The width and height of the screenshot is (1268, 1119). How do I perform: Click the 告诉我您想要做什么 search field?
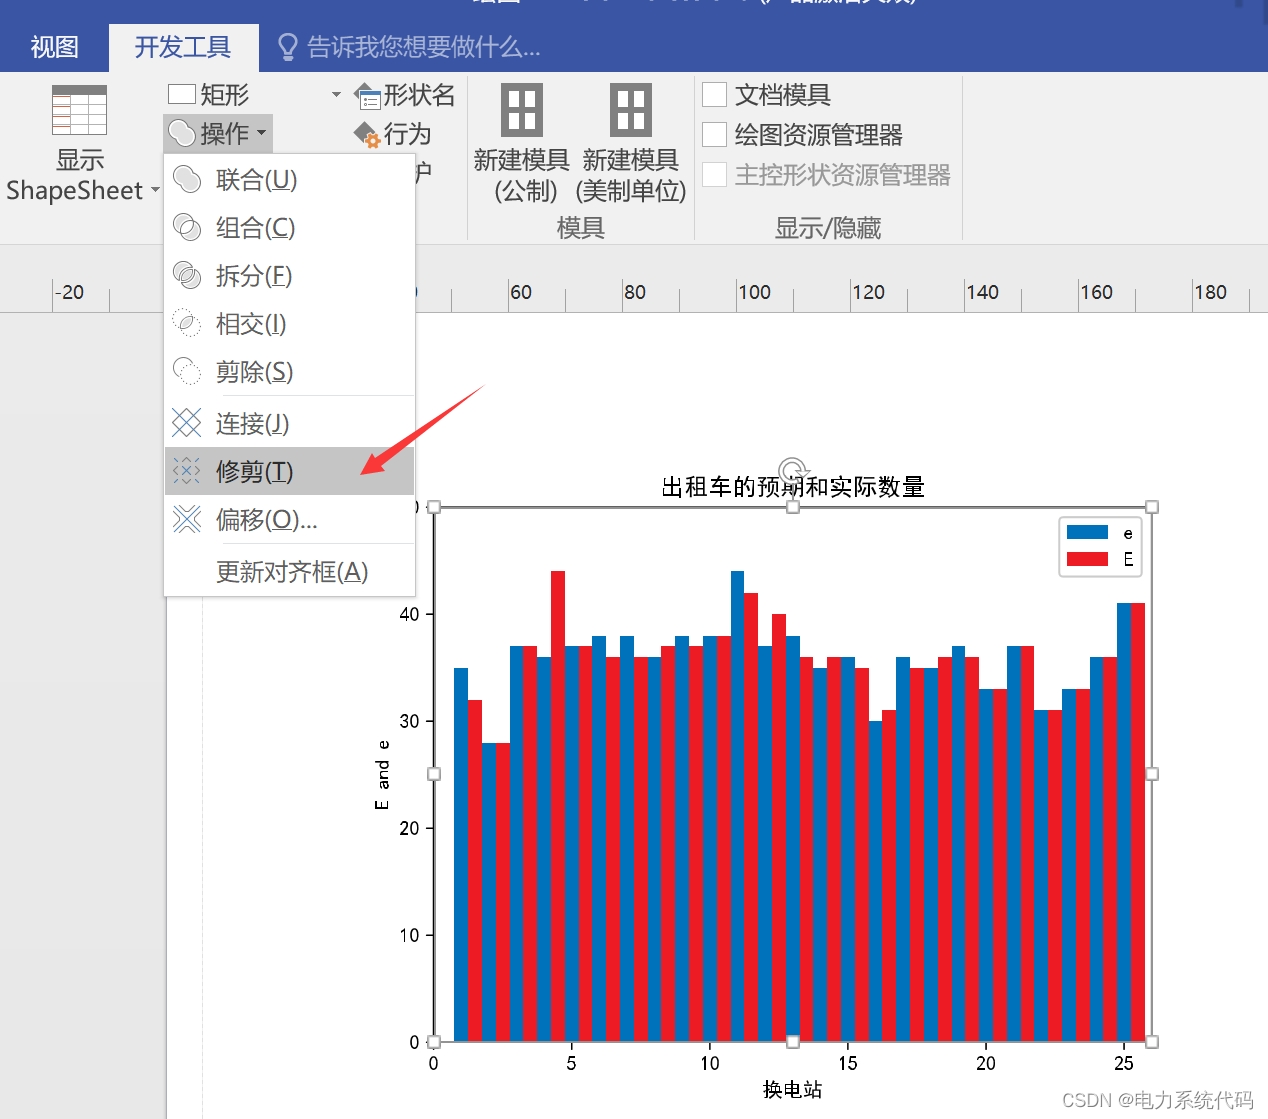(412, 46)
